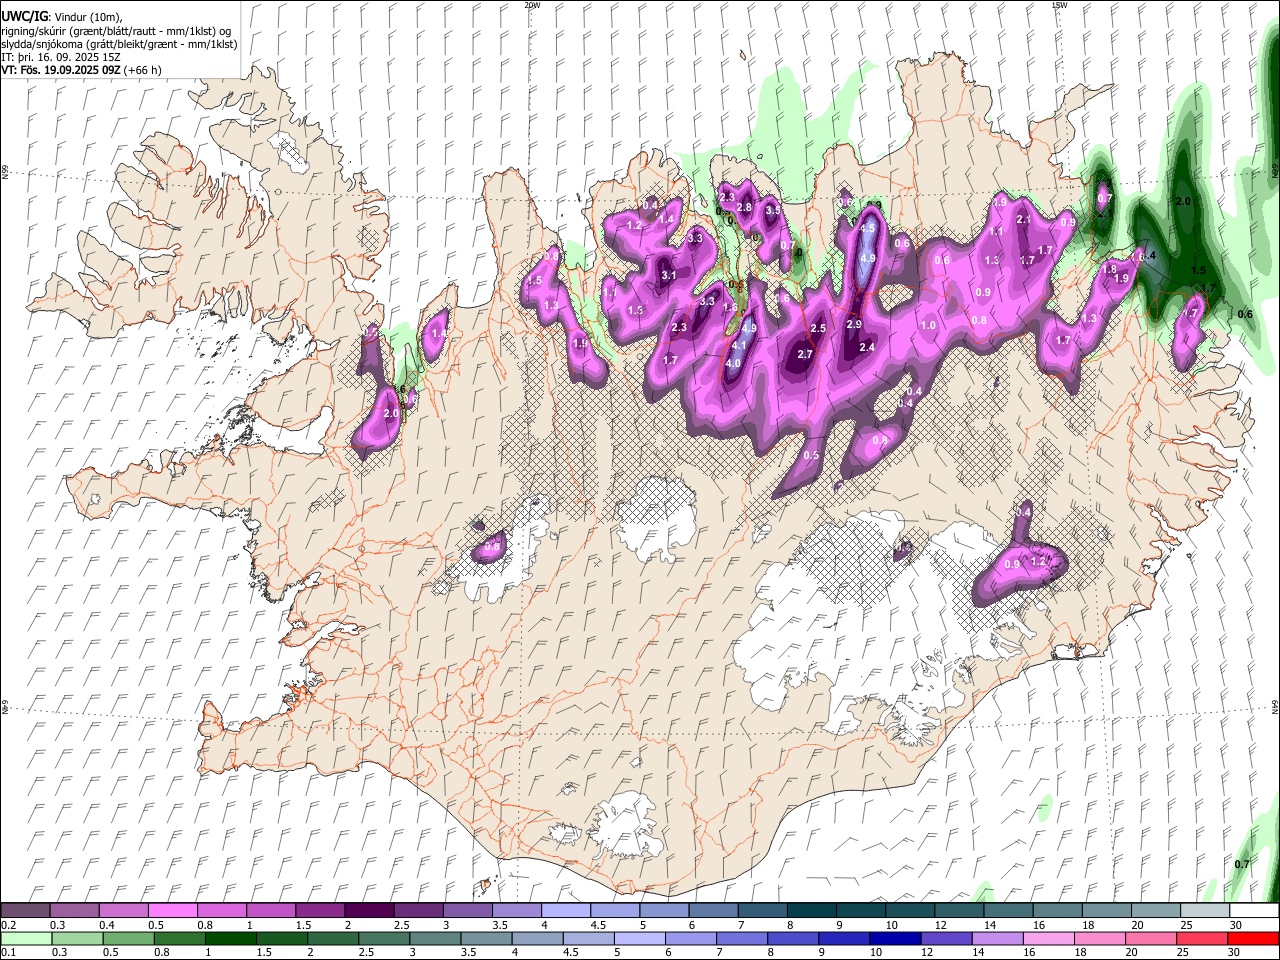This screenshot has width=1280, height=960.
Task: Select the valid time line 'VT: Fös. 19.09.2025 09Z'
Action: (x=61, y=71)
